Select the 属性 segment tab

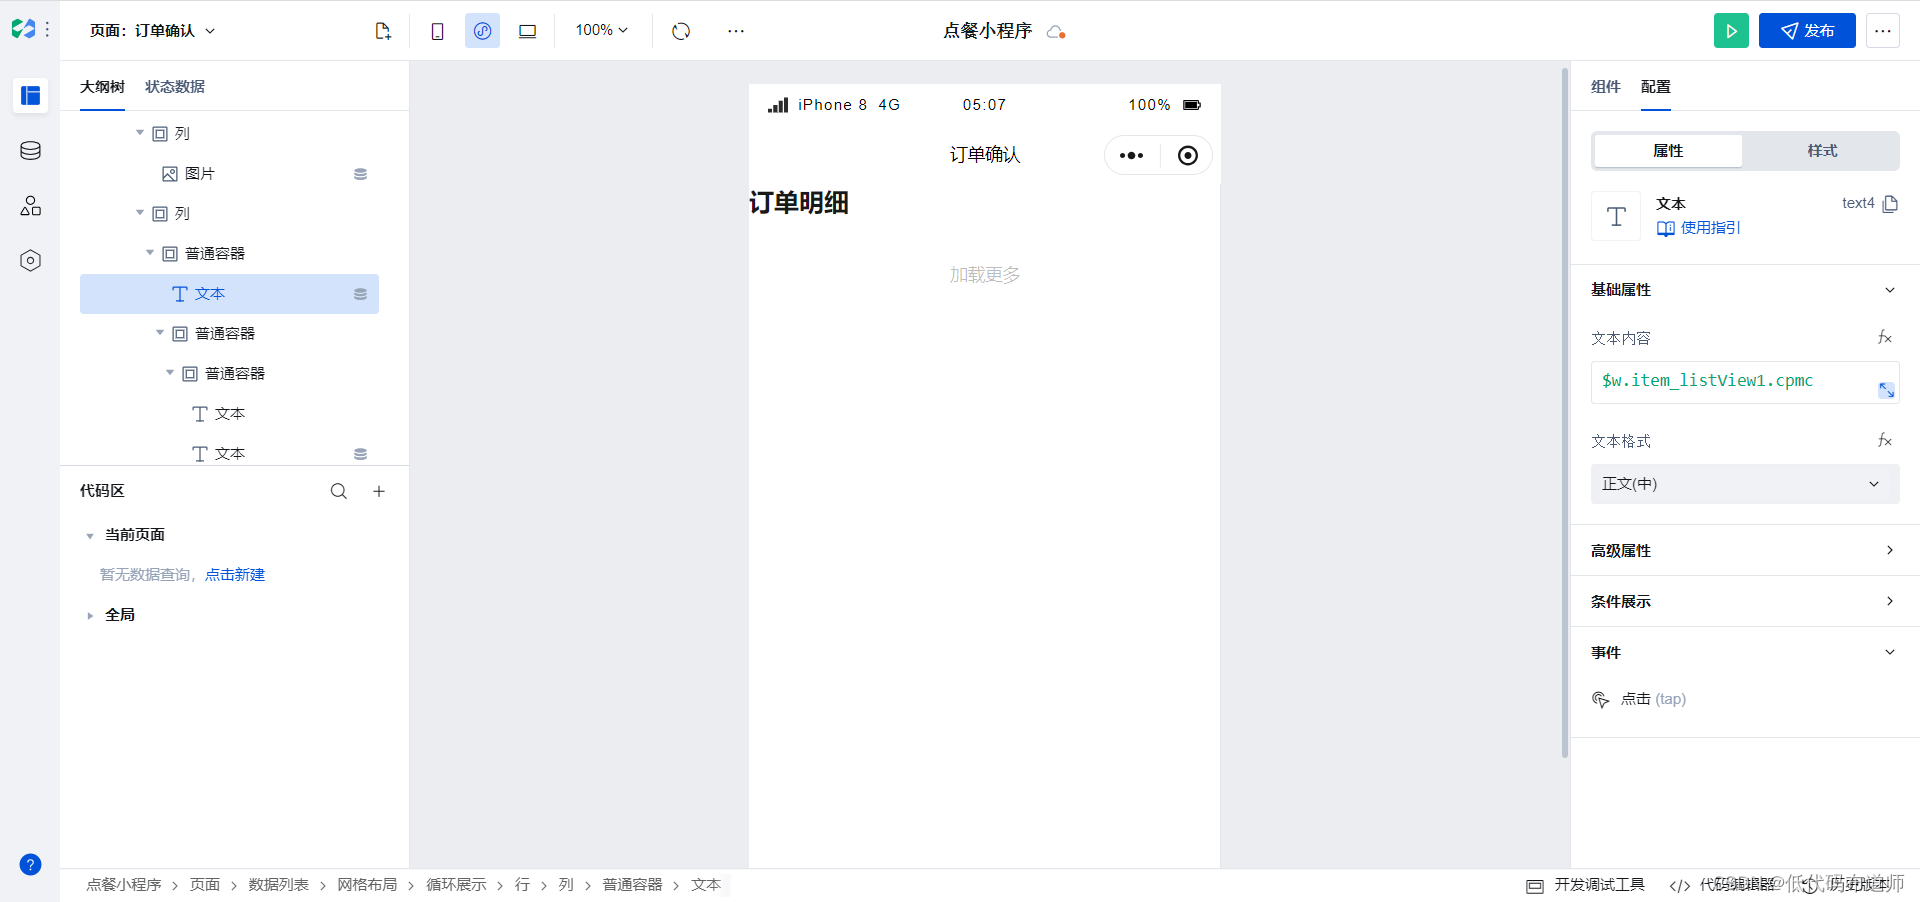(1668, 151)
